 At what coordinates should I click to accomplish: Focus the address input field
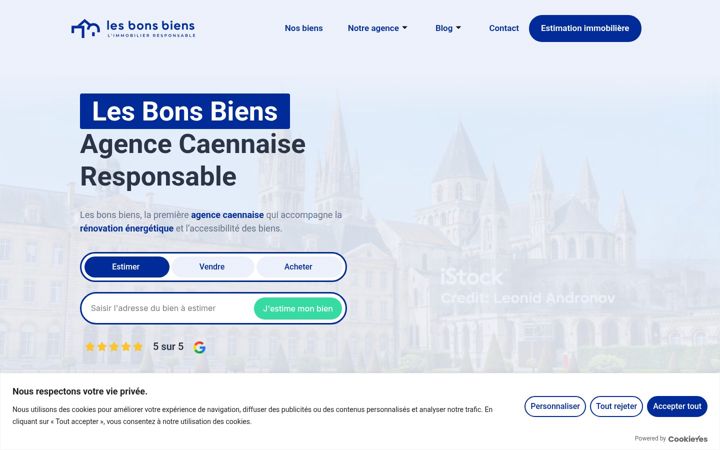coord(169,308)
